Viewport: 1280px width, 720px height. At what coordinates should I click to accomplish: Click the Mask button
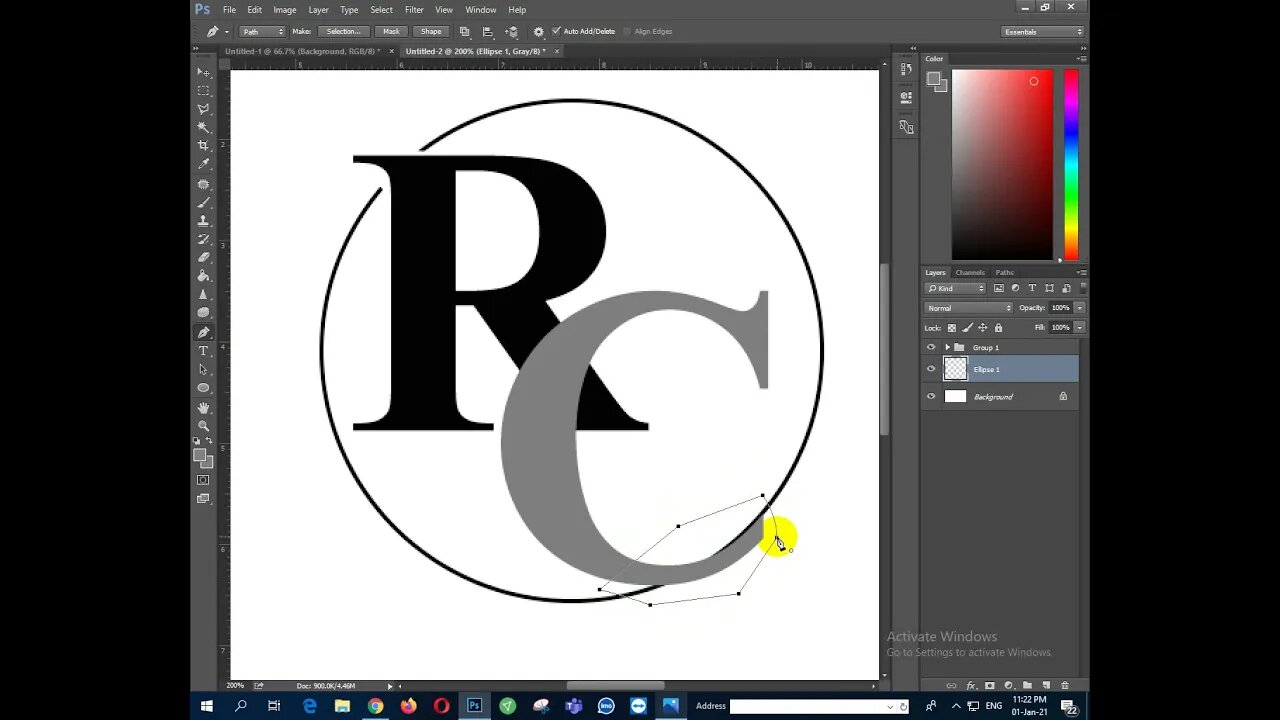point(391,32)
